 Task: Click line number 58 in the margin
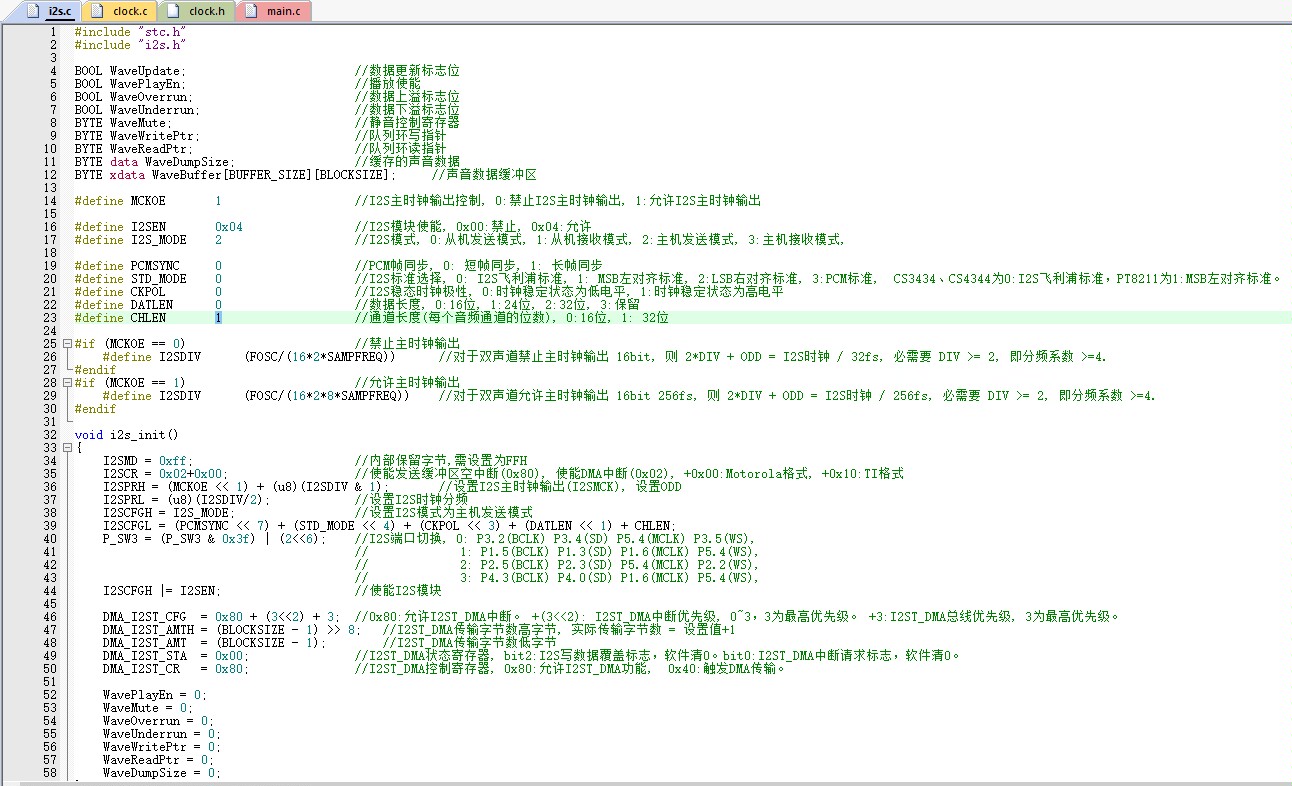pyautogui.click(x=49, y=772)
